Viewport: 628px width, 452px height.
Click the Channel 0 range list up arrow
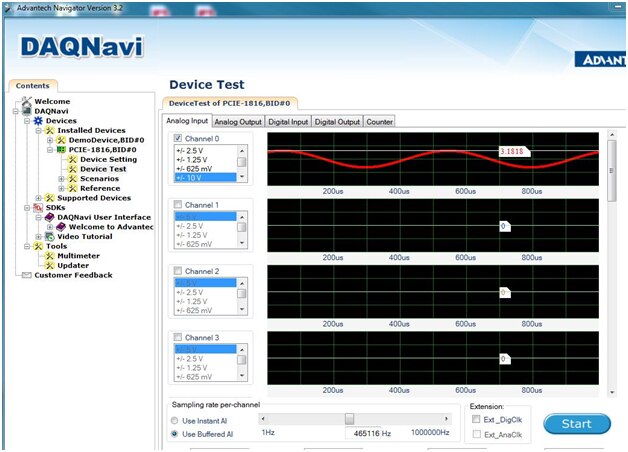[242, 151]
